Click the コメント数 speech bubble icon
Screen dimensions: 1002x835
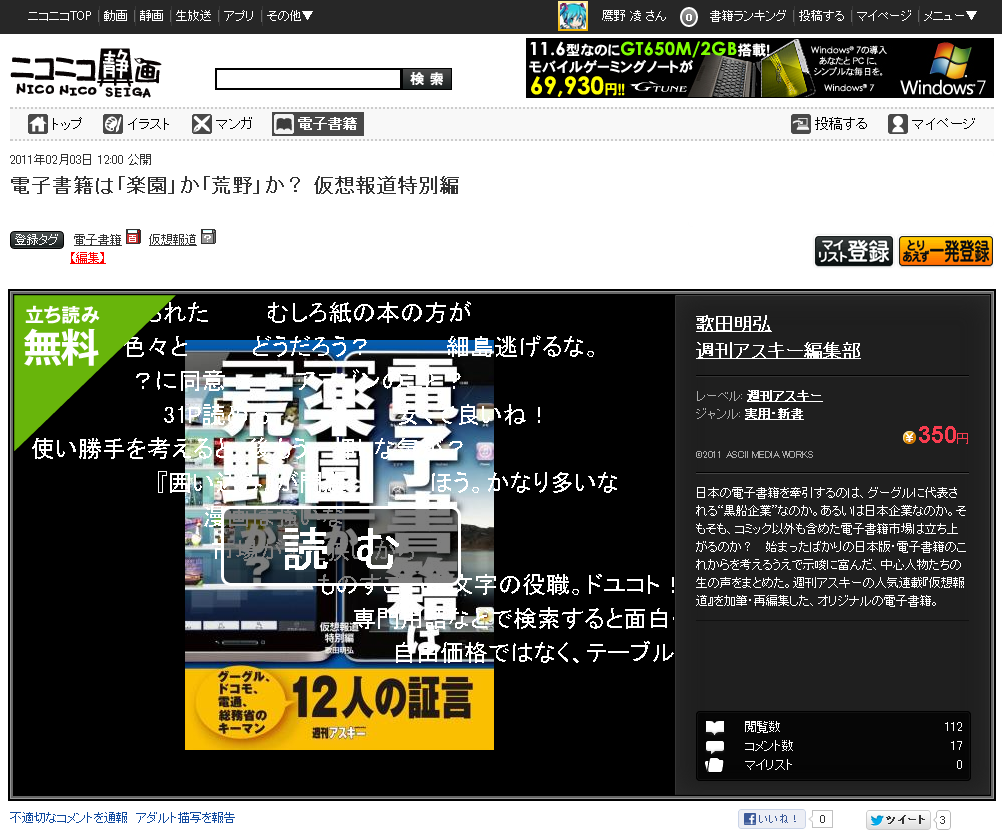[x=714, y=746]
